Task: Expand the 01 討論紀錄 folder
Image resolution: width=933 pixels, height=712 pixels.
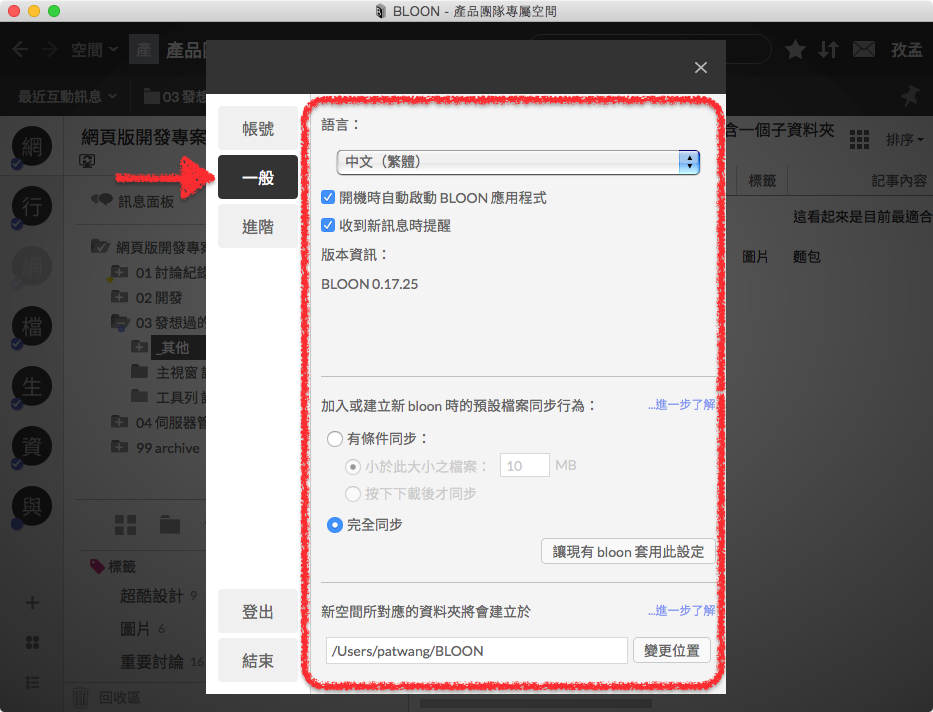Action: 120,272
